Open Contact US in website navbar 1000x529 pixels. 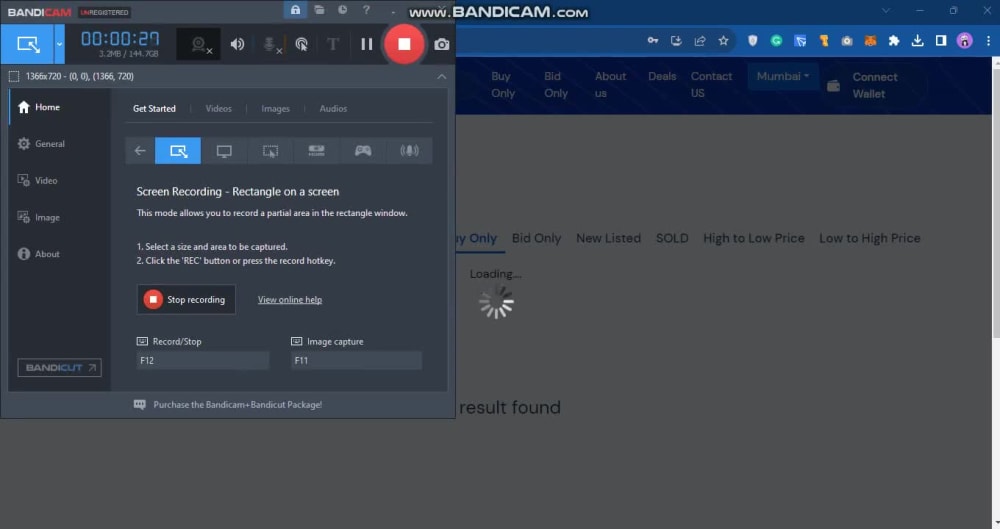click(711, 85)
